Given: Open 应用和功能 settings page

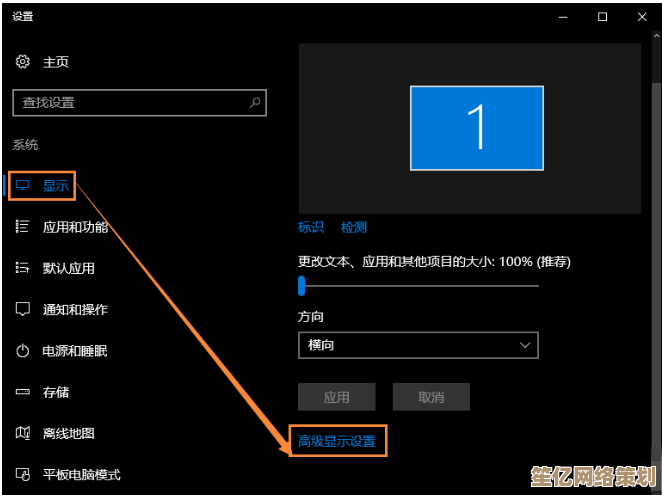Looking at the screenshot, I should coord(75,227).
